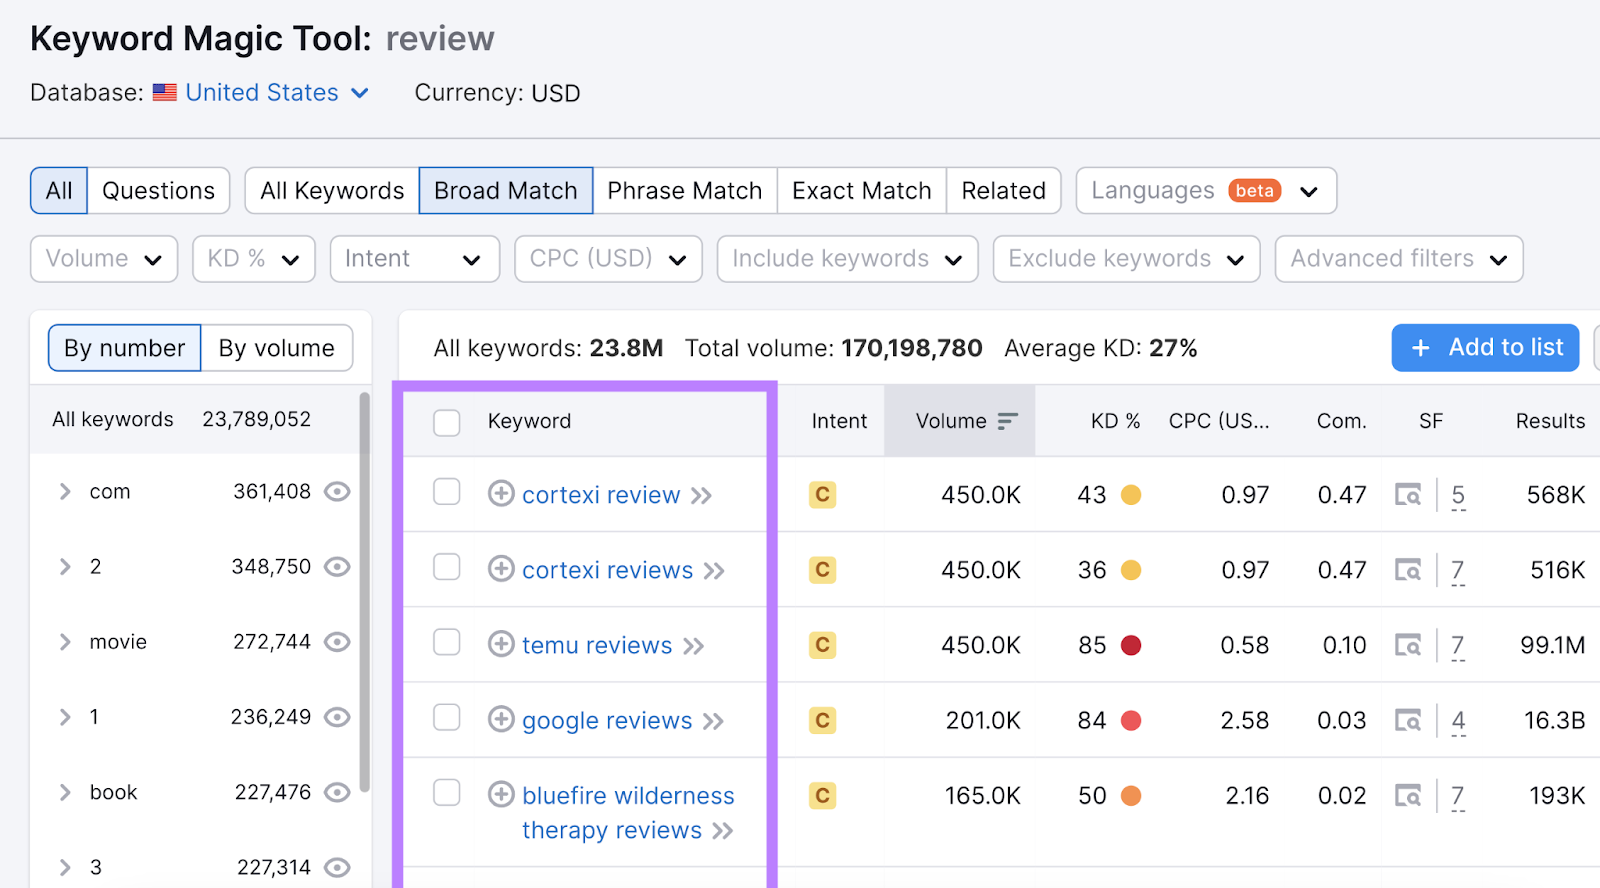Click double-arrow icon next to temu reviews
The width and height of the screenshot is (1600, 888).
[x=694, y=646]
